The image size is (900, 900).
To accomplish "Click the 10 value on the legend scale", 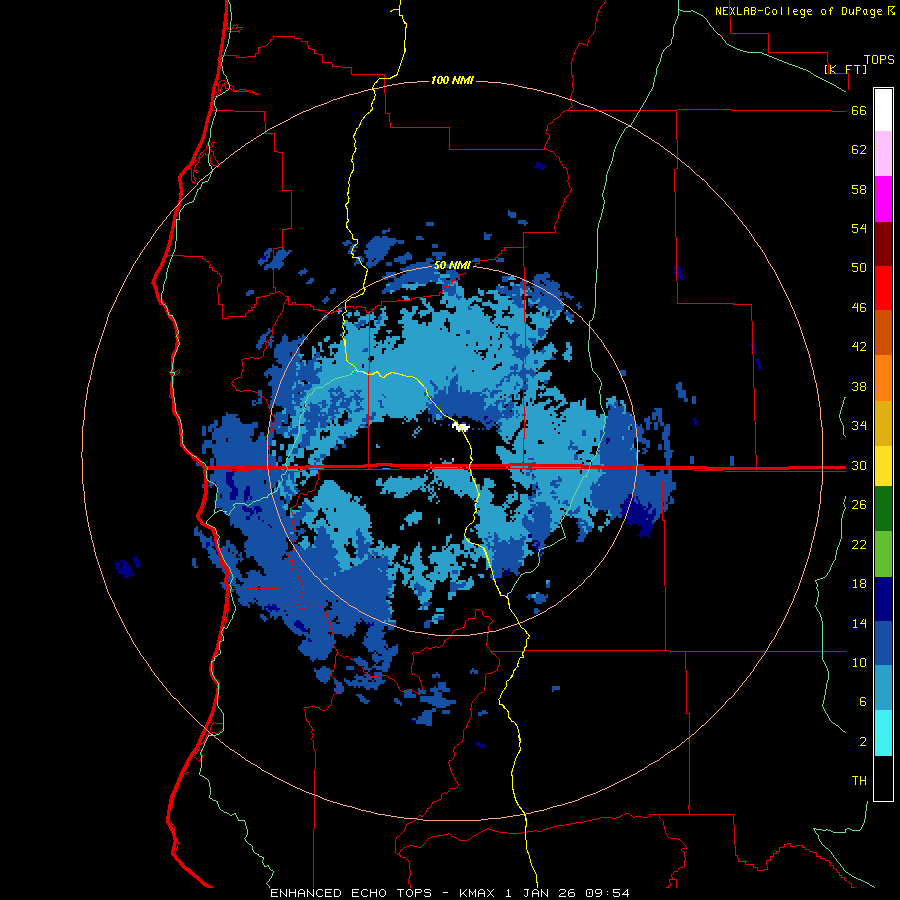I will [x=859, y=662].
